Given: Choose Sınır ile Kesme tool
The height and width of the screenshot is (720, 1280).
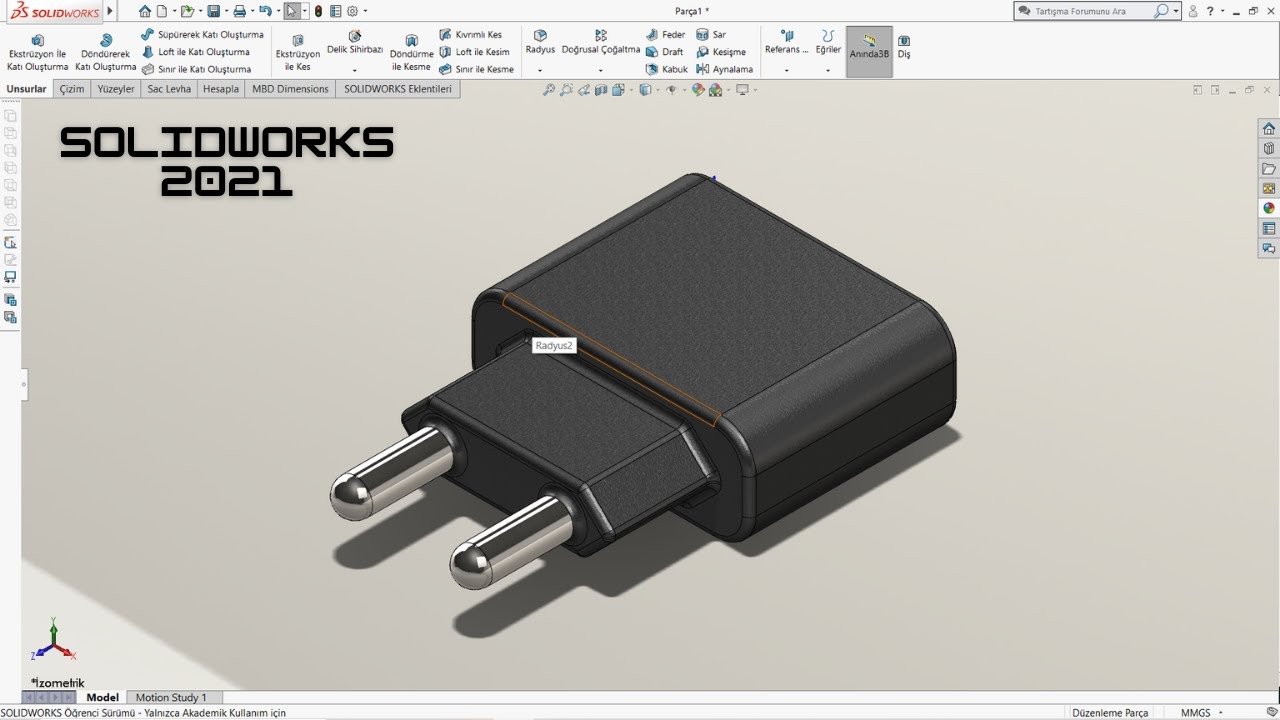Looking at the screenshot, I should pyautogui.click(x=477, y=70).
